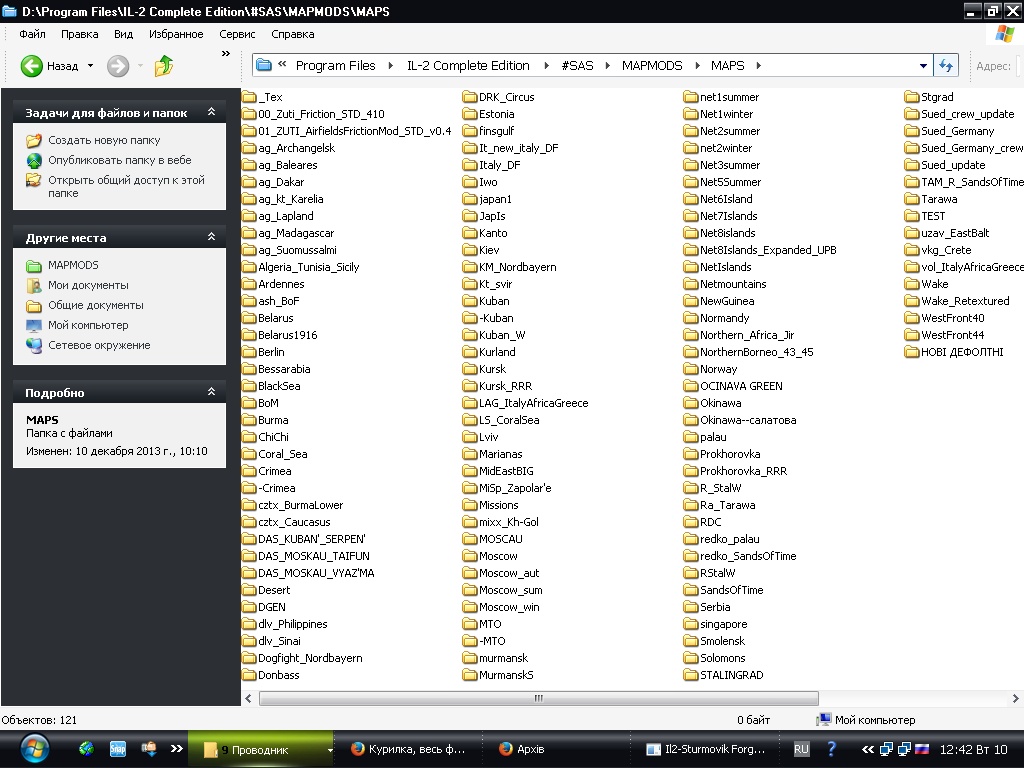Select the Prokhorovka_RRR folder icon
The height and width of the screenshot is (768, 1024).
[691, 471]
